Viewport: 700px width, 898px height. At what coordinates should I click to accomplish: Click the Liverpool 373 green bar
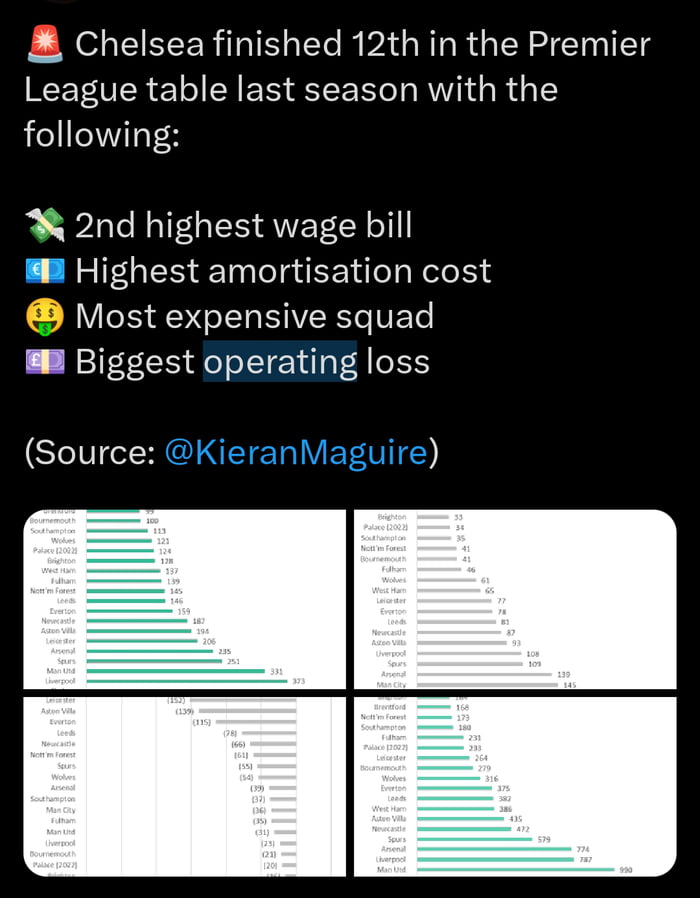pos(187,681)
